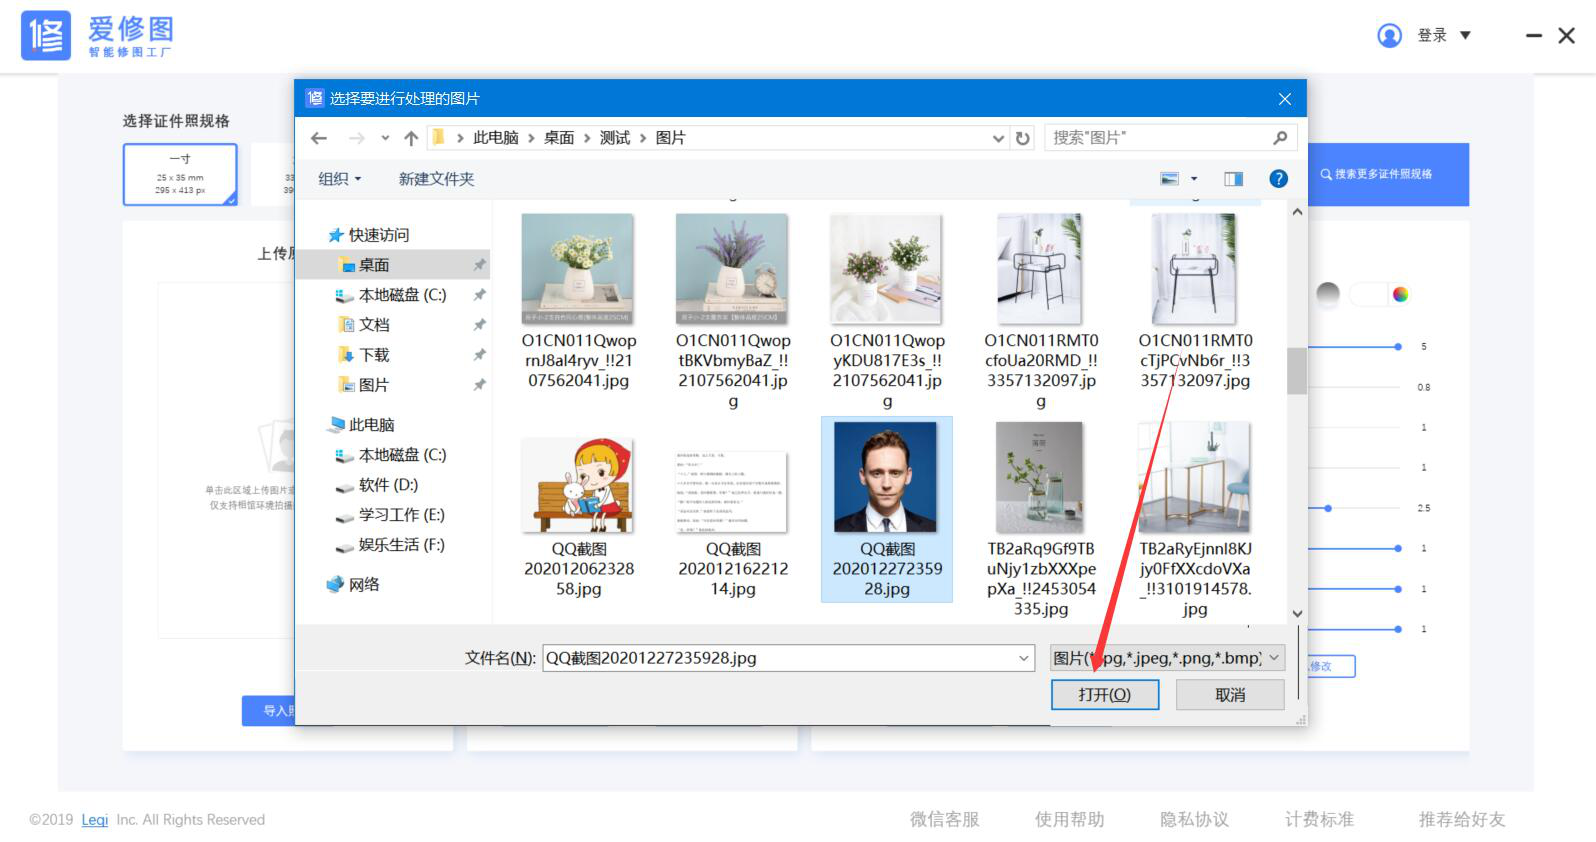Click the Back arrow in file dialog
This screenshot has width=1596, height=842.
point(319,138)
